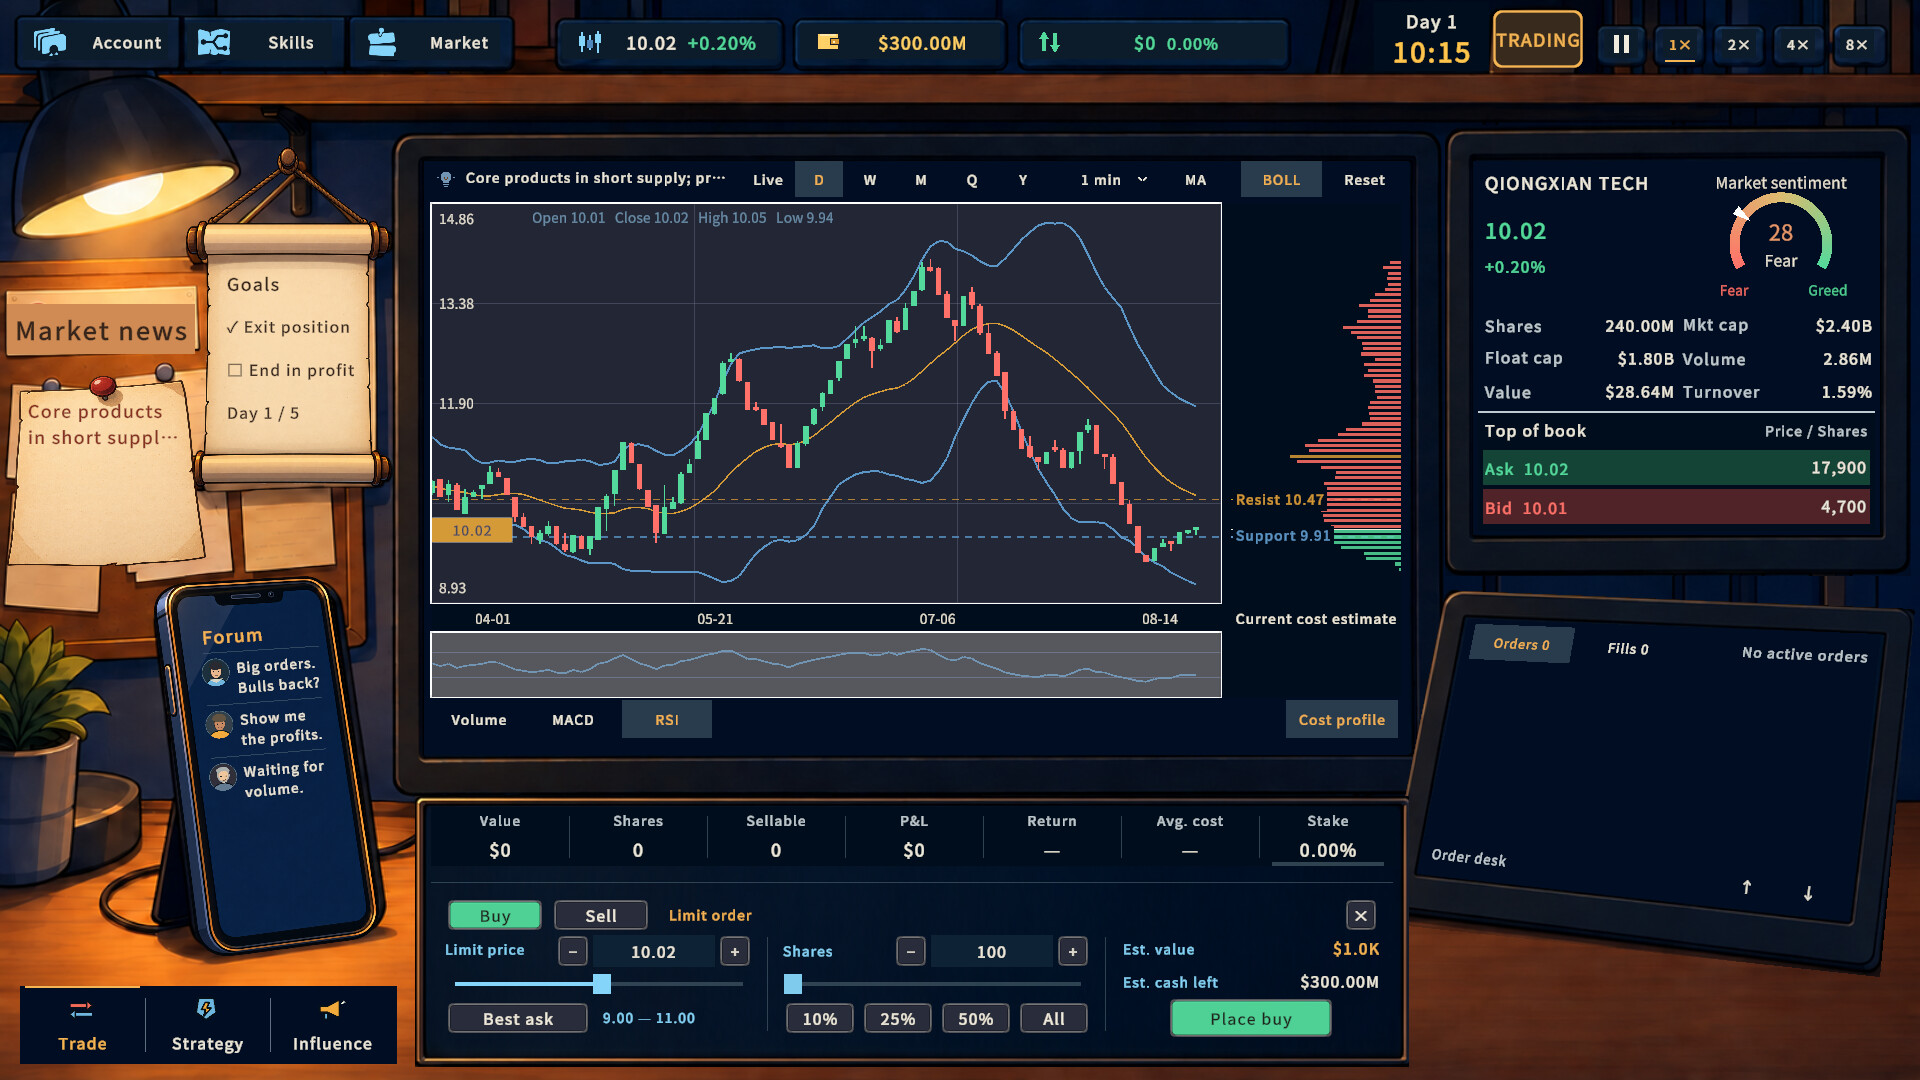Open the Strategy icon at the bottom
The width and height of the screenshot is (1920, 1080).
(206, 1009)
